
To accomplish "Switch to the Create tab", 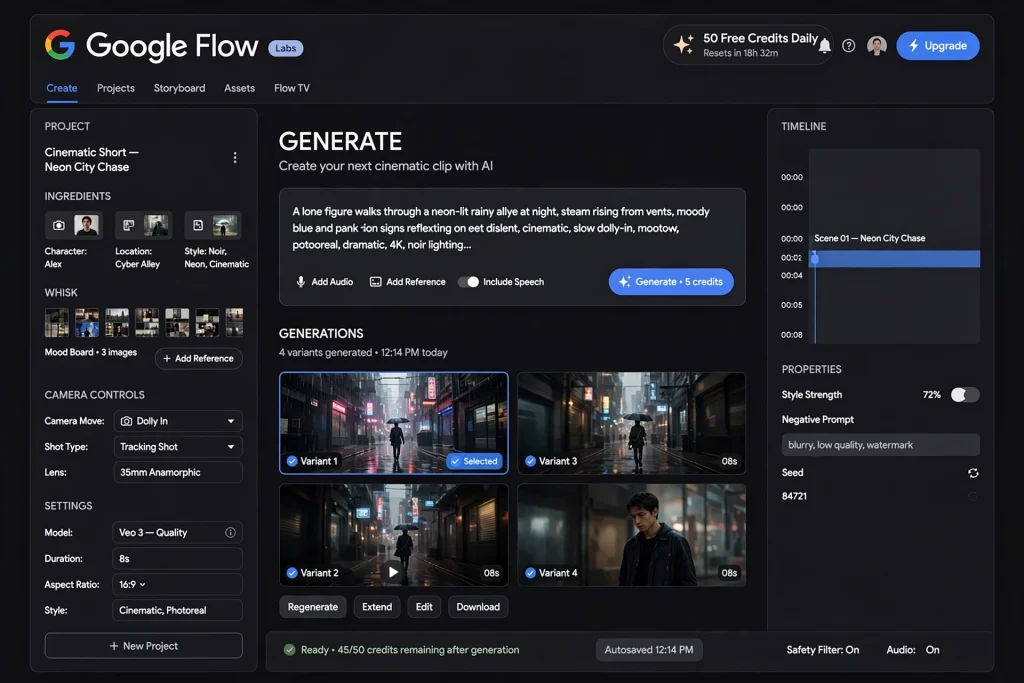I will pyautogui.click(x=62, y=88).
